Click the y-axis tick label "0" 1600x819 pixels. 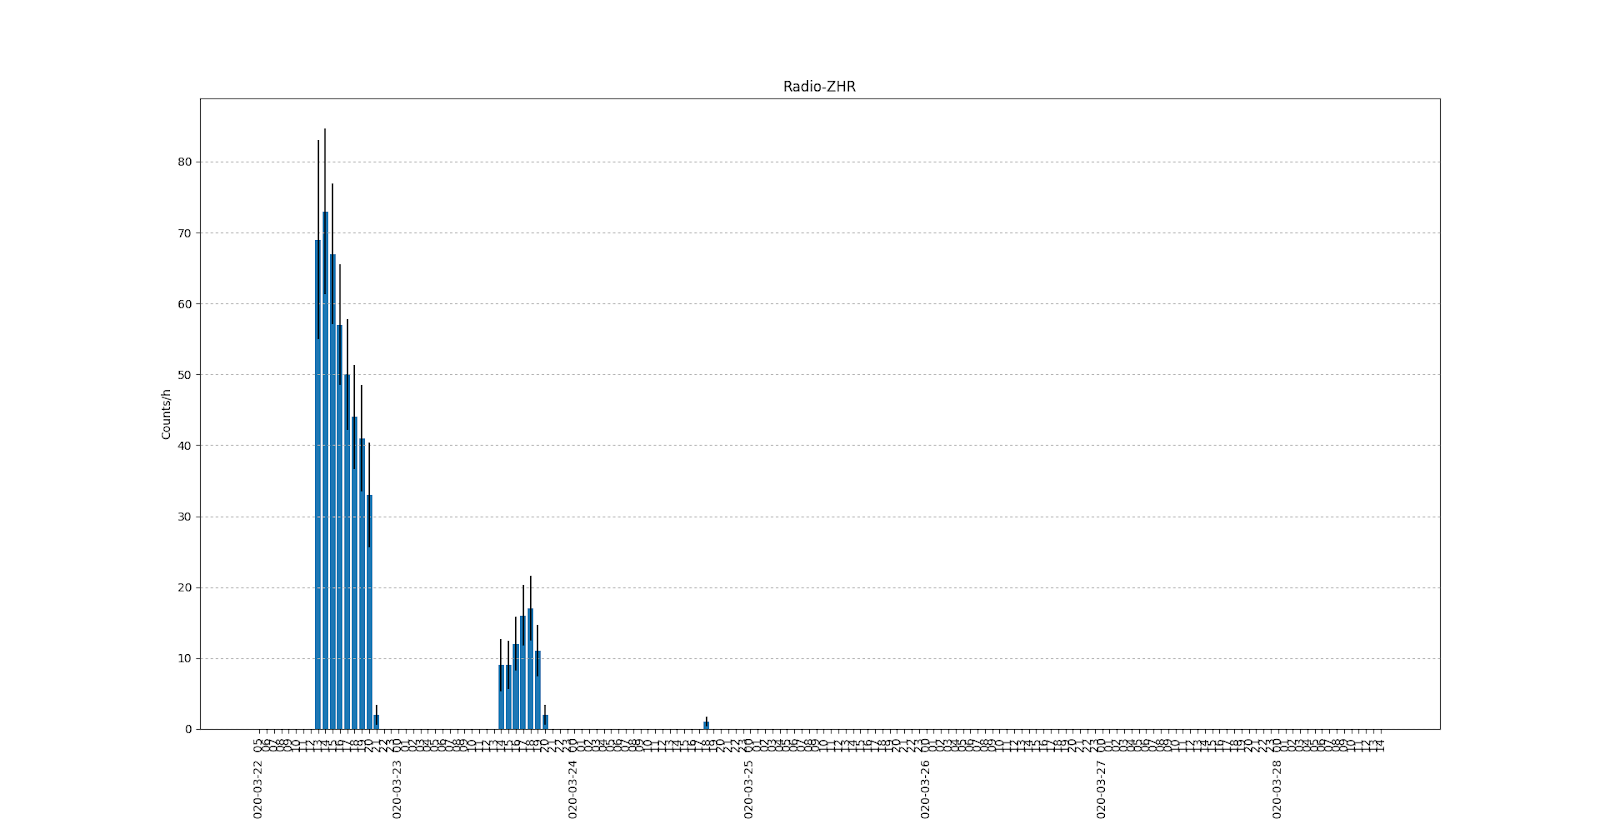188,730
